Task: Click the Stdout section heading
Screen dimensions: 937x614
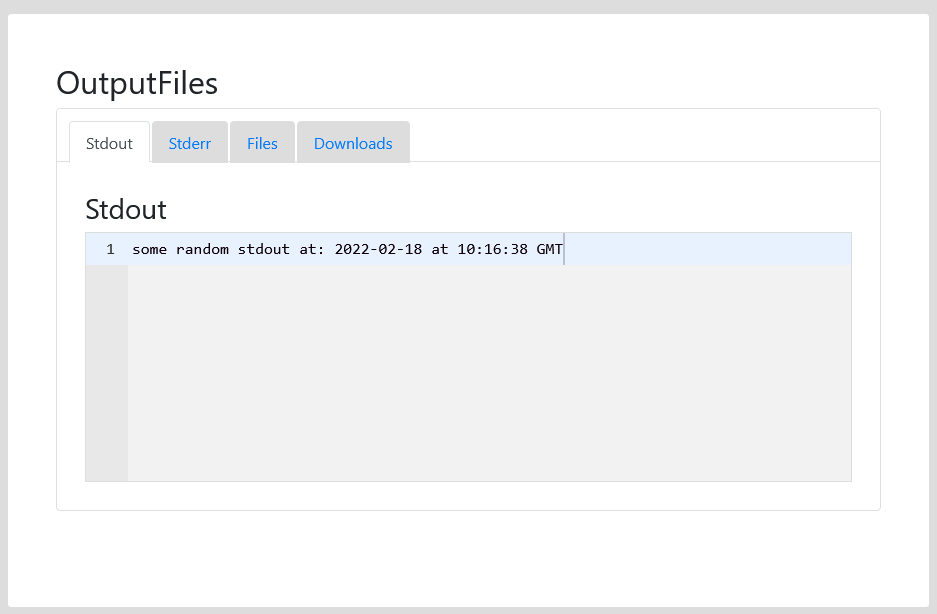Action: coord(125,210)
